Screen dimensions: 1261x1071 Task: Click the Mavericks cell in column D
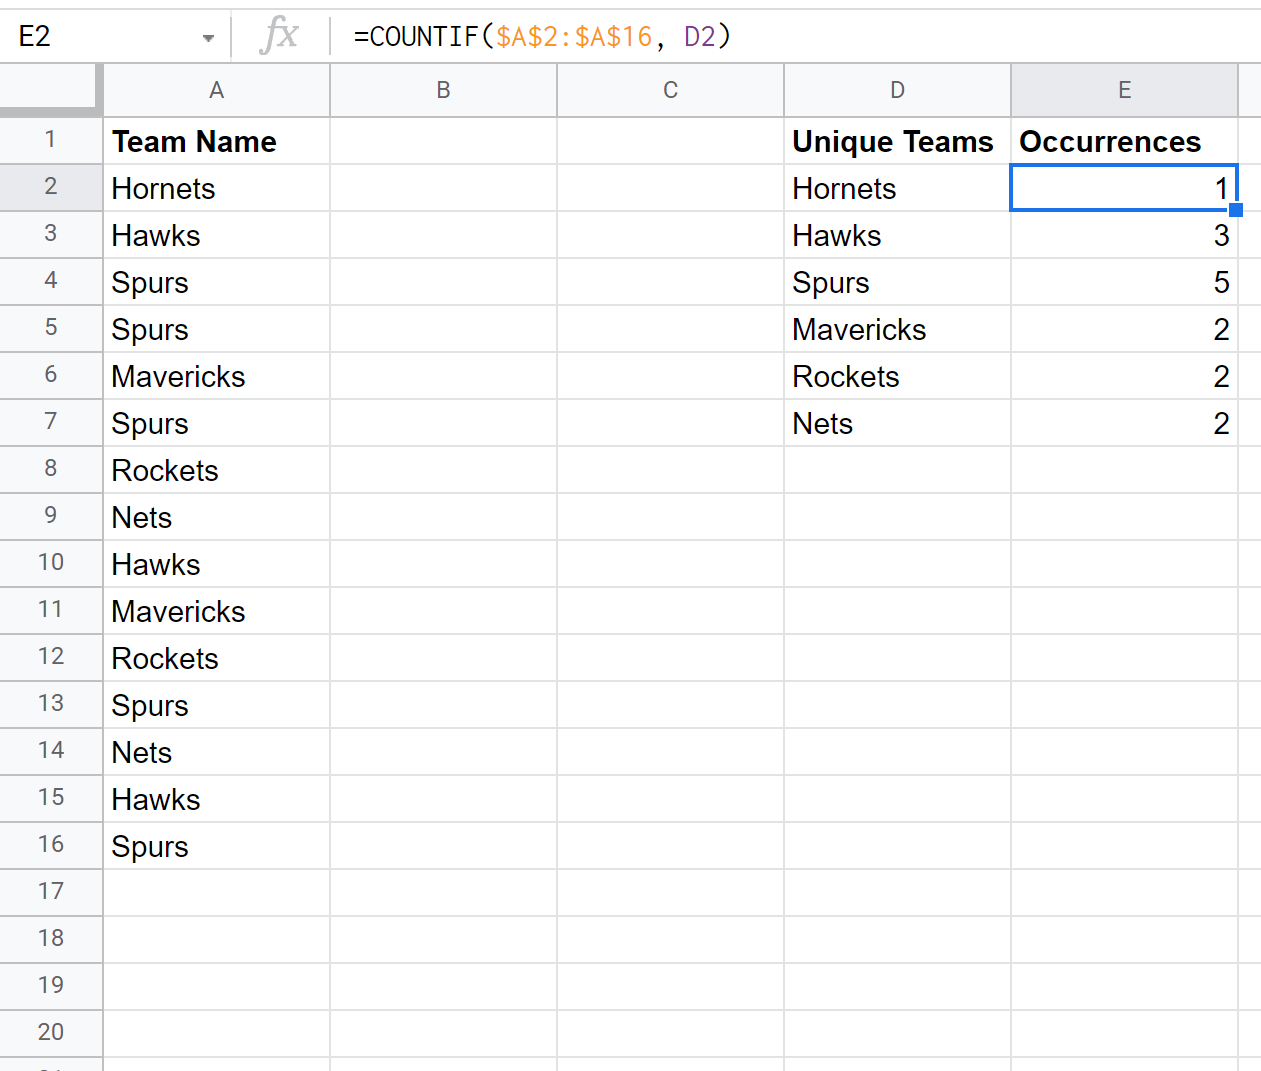coord(897,329)
